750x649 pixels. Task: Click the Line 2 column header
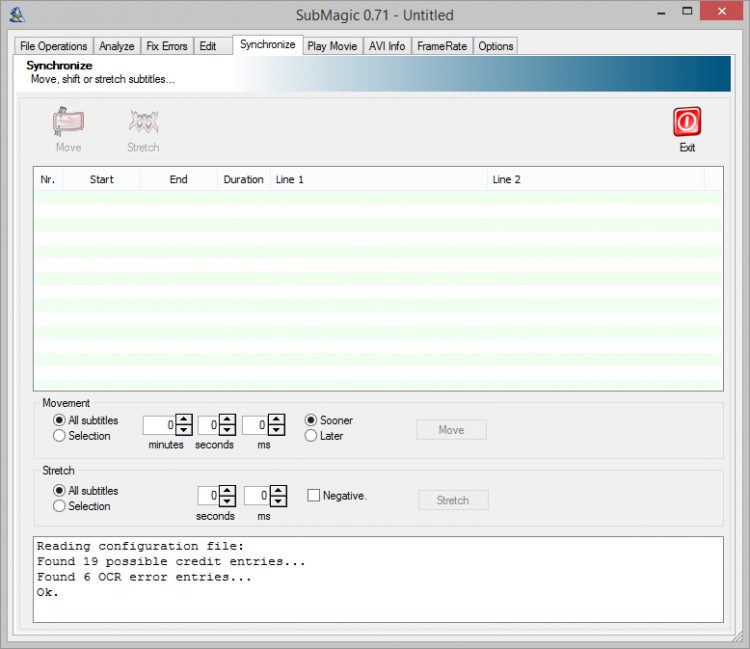(x=596, y=179)
